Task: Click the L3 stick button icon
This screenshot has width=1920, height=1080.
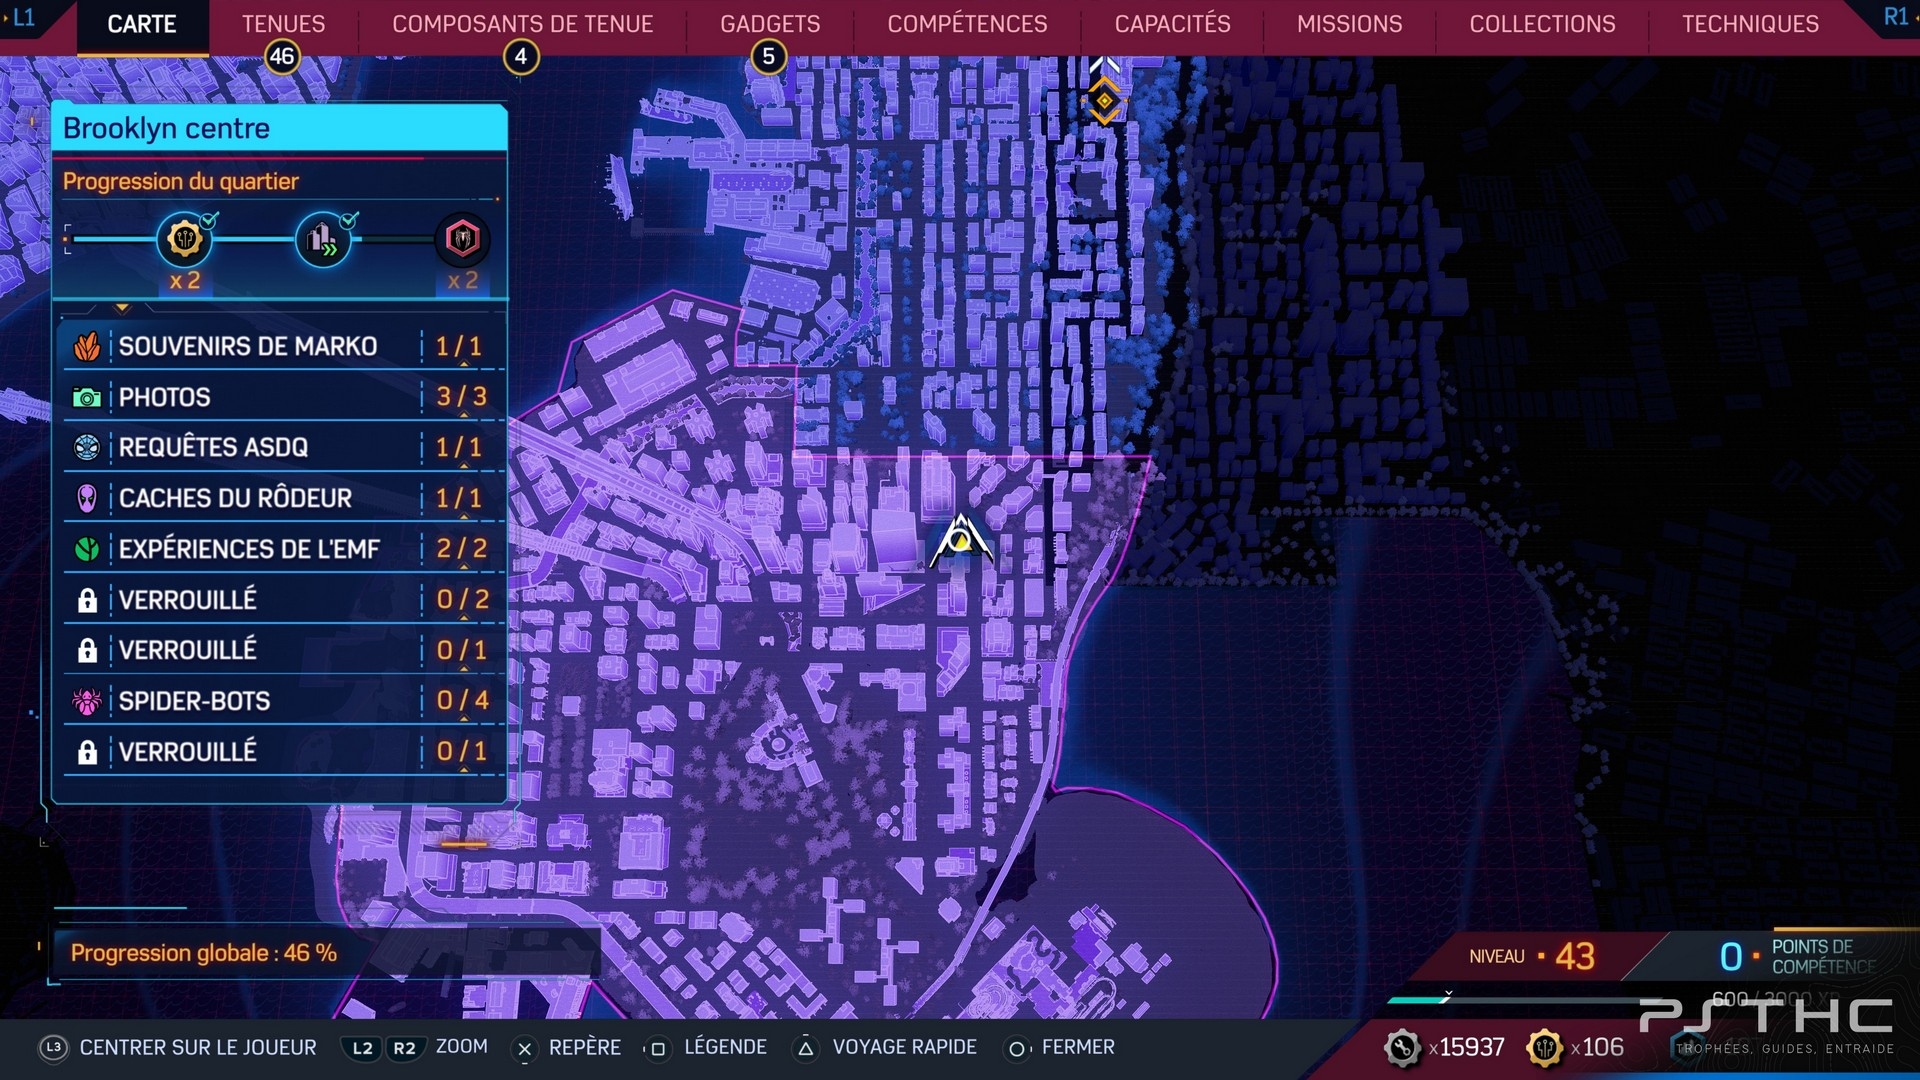Action: tap(53, 1047)
